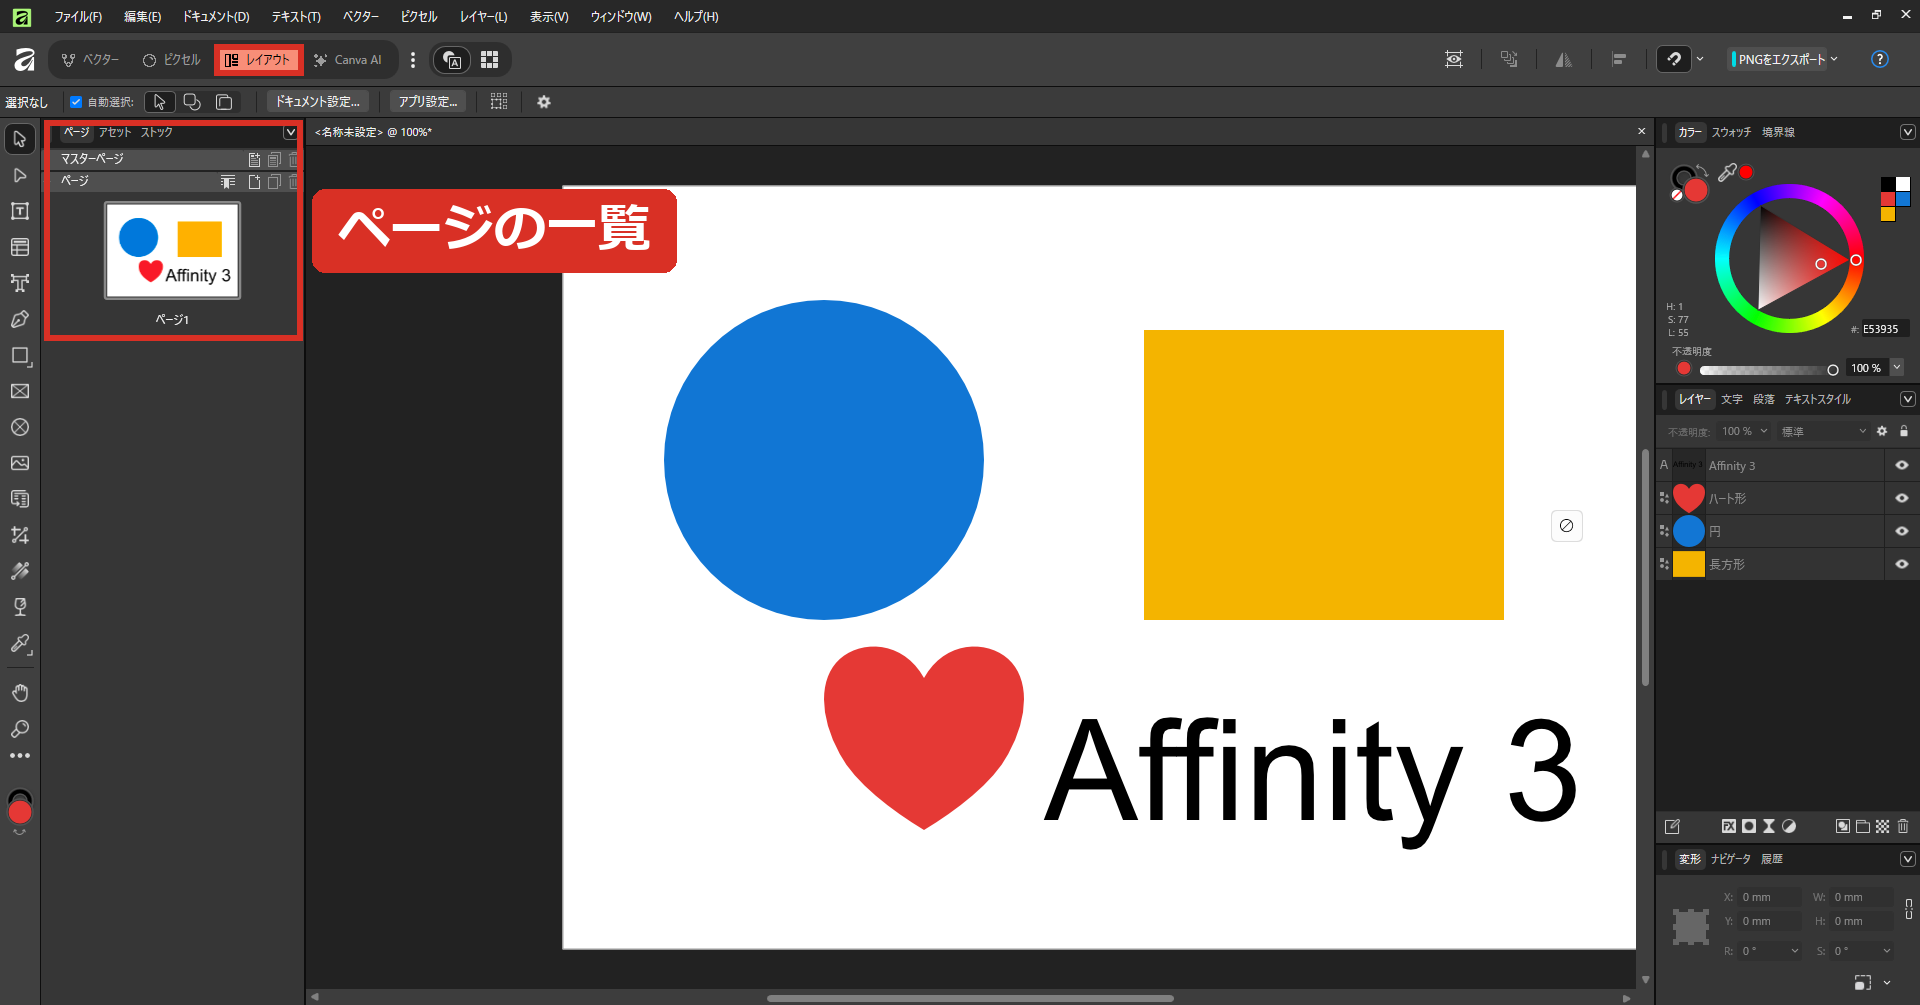Screen dimensions: 1920x1005
Task: Click the color opacity slider
Action: pyautogui.click(x=1768, y=370)
